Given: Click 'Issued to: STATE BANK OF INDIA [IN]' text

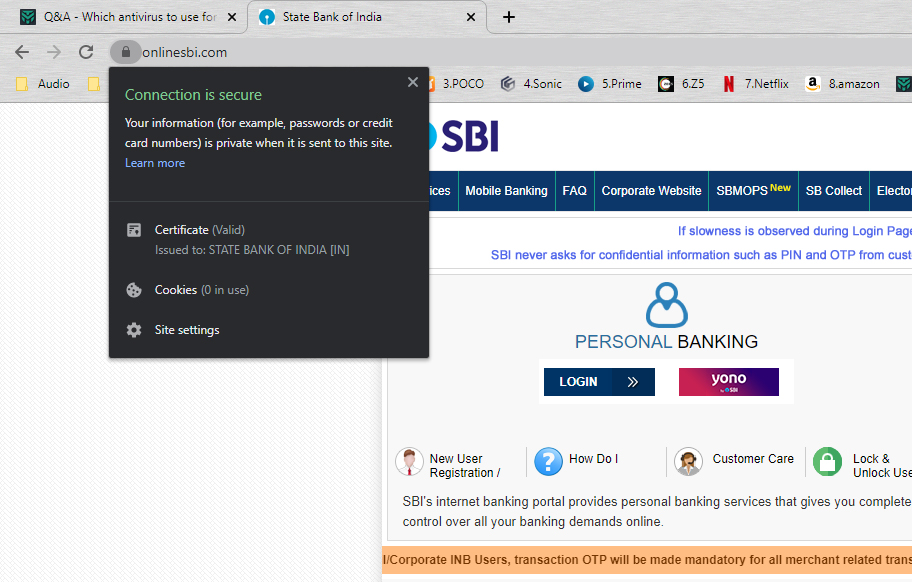Looking at the screenshot, I should [x=252, y=250].
